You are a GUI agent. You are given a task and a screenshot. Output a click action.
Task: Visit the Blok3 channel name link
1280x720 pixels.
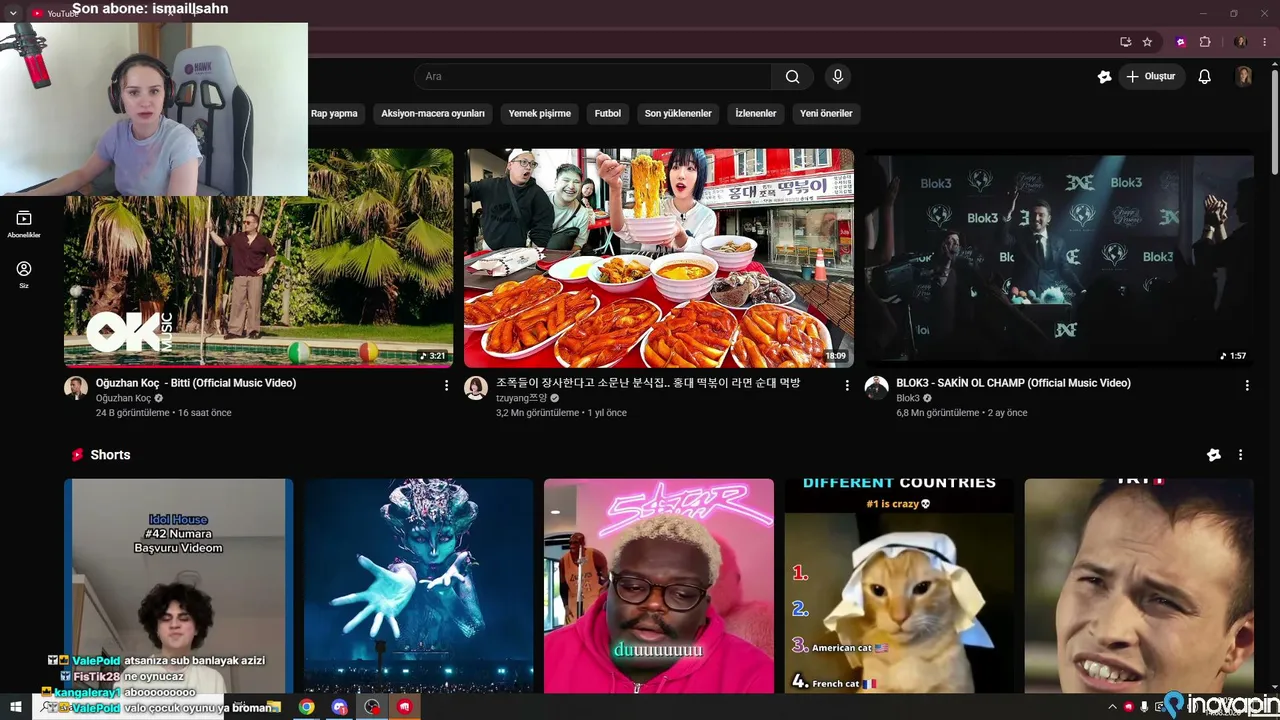pos(908,398)
